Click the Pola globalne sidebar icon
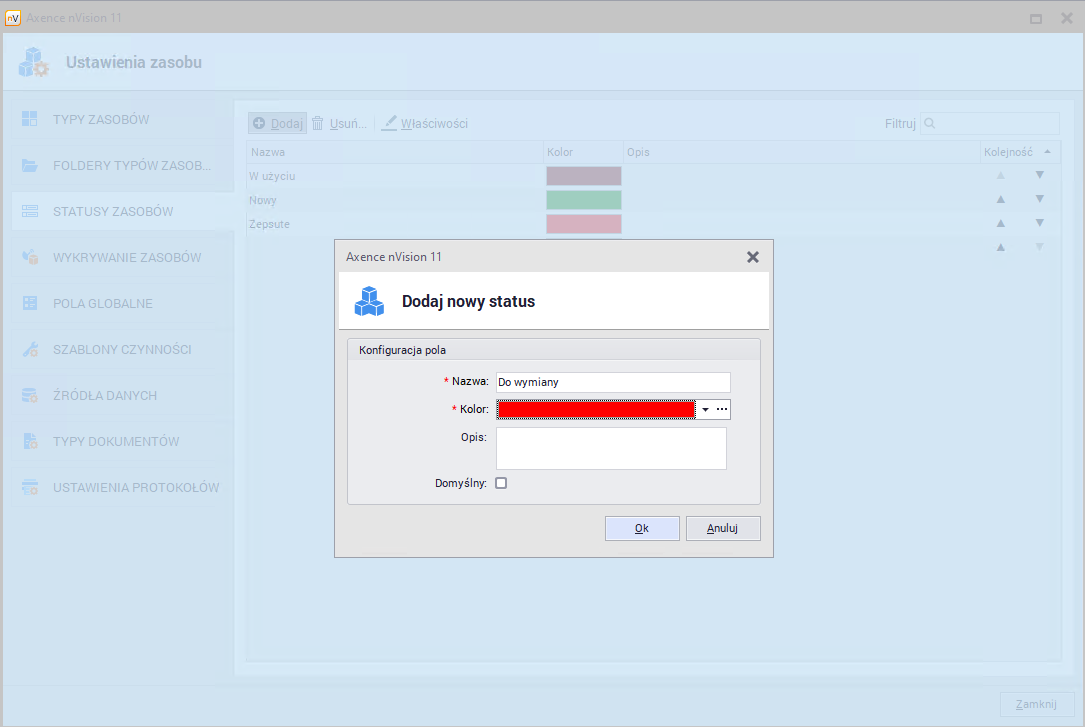This screenshot has width=1085, height=727. (30, 303)
